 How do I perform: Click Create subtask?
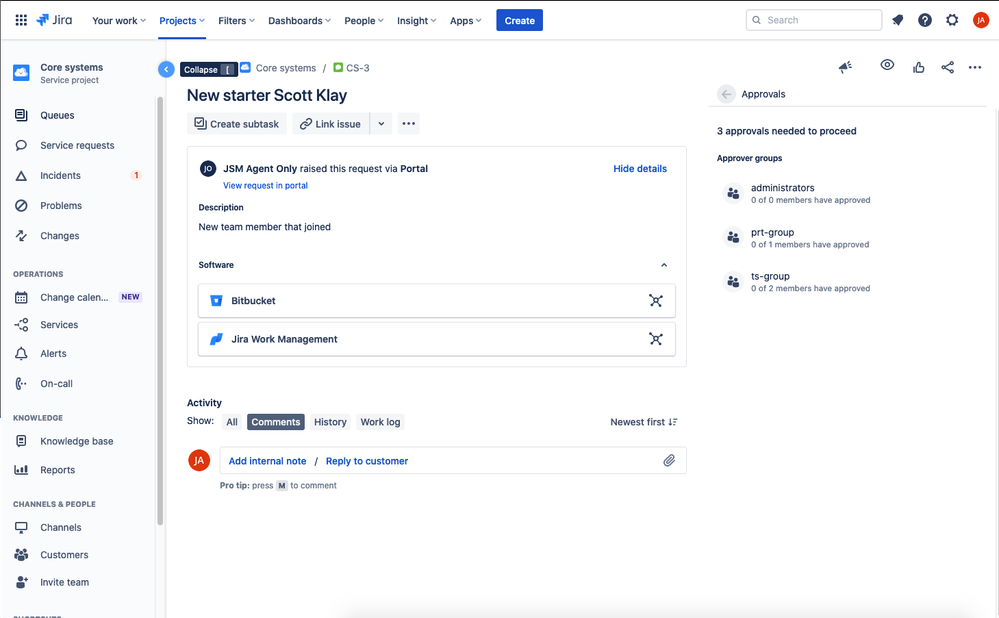point(237,124)
